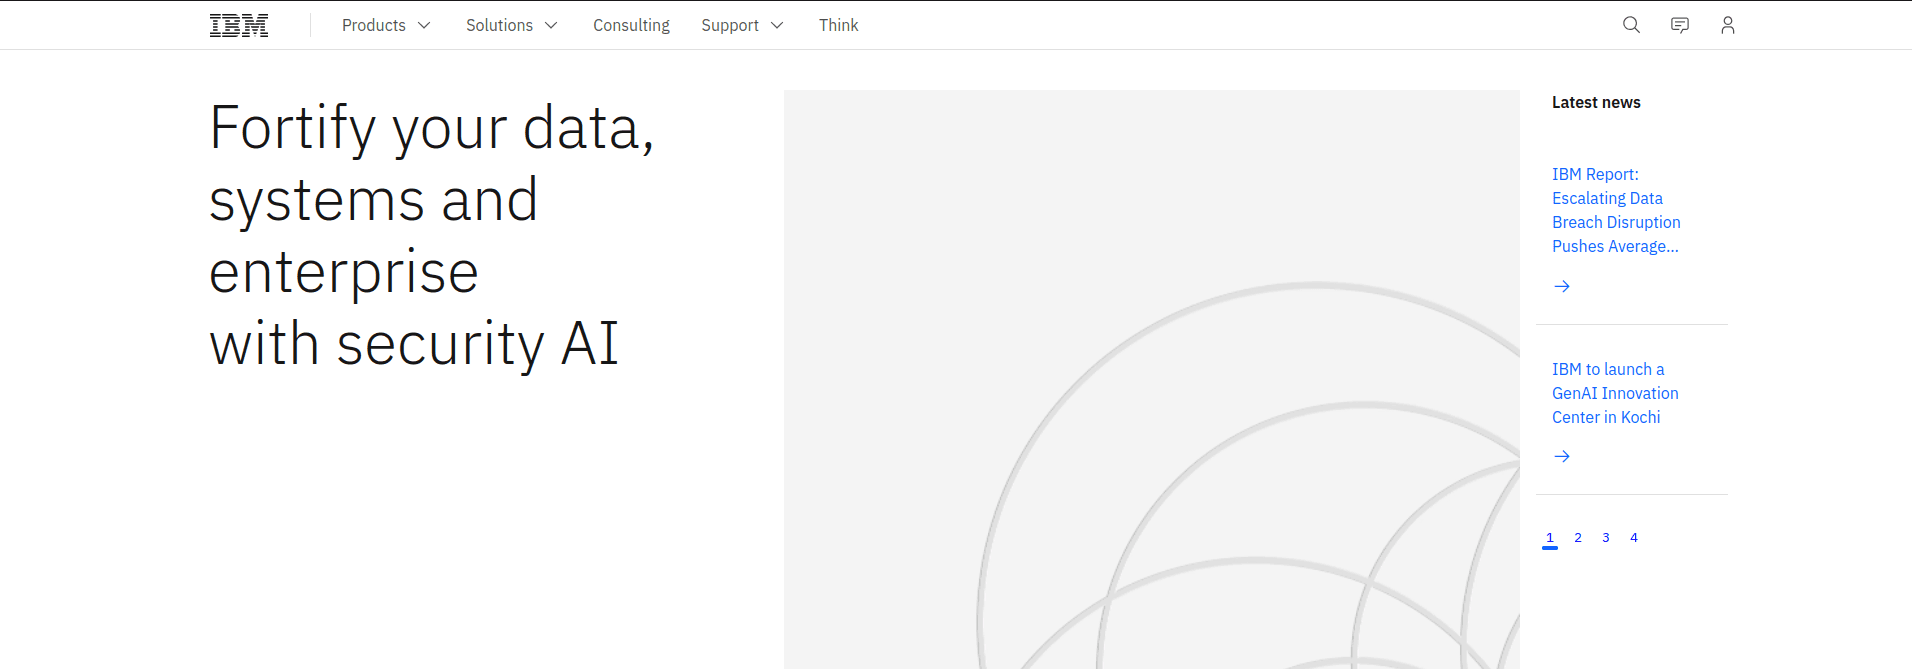
Task: Go to news page 3
Action: [x=1606, y=538]
